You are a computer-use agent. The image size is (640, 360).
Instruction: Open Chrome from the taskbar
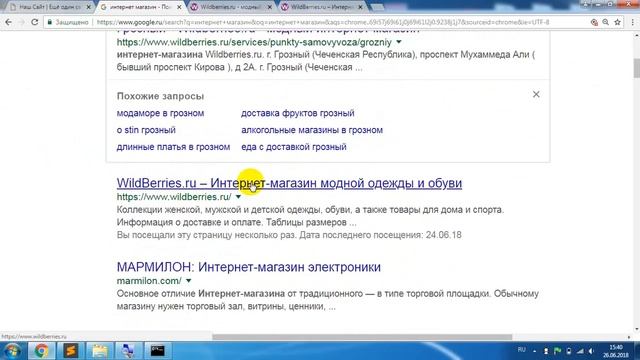pos(41,351)
